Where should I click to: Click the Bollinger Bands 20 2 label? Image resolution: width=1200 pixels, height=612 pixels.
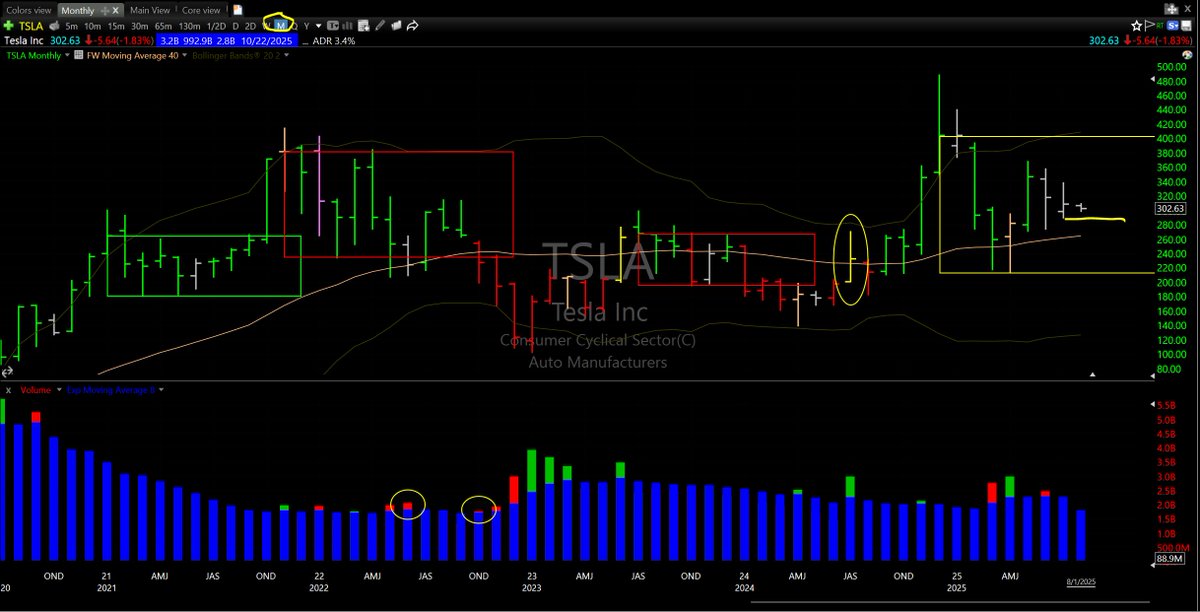click(237, 56)
